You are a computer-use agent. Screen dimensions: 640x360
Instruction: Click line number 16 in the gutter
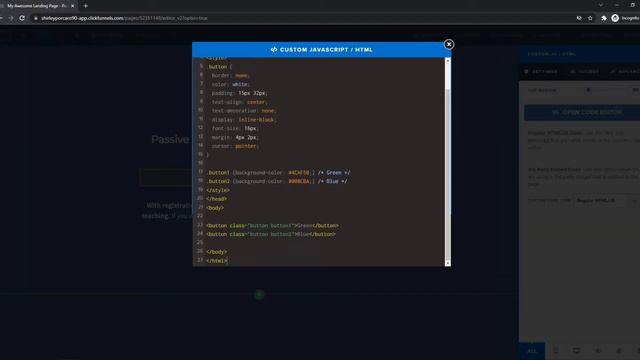click(x=200, y=163)
